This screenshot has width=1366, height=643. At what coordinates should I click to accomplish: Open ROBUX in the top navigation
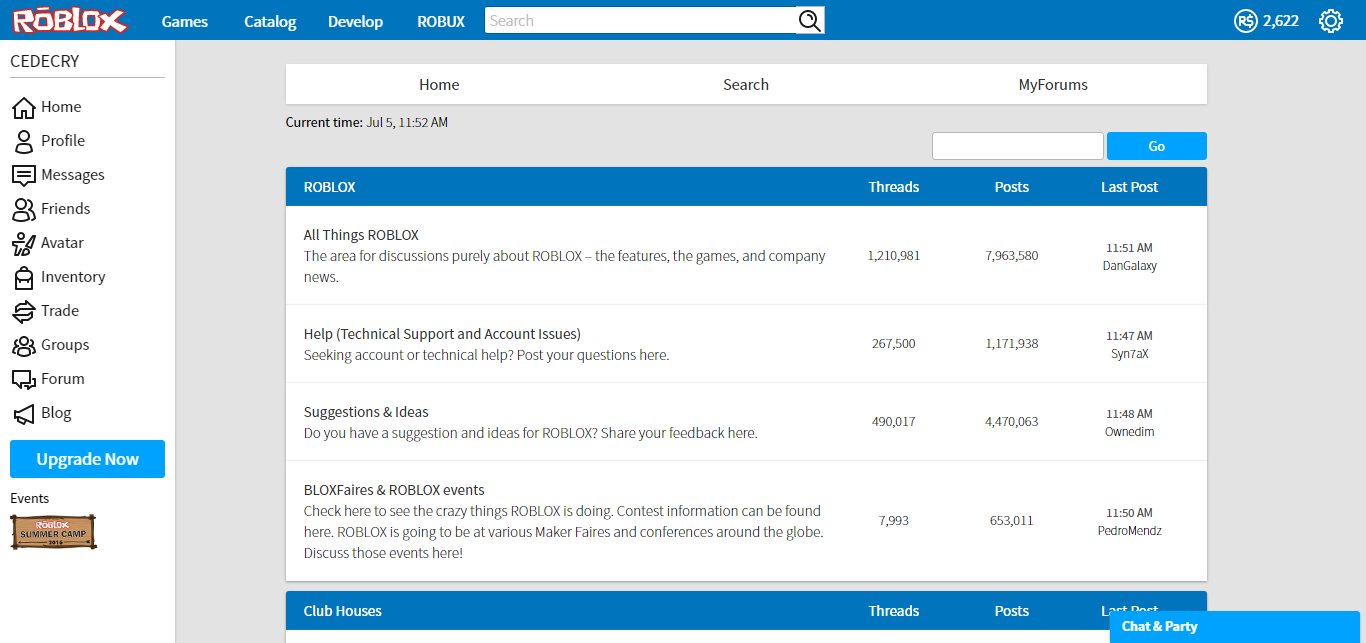pos(441,21)
